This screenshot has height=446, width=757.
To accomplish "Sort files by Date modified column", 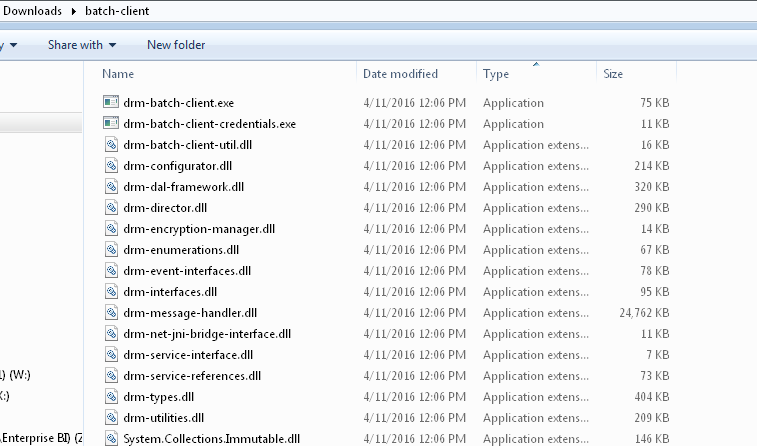I will (400, 74).
